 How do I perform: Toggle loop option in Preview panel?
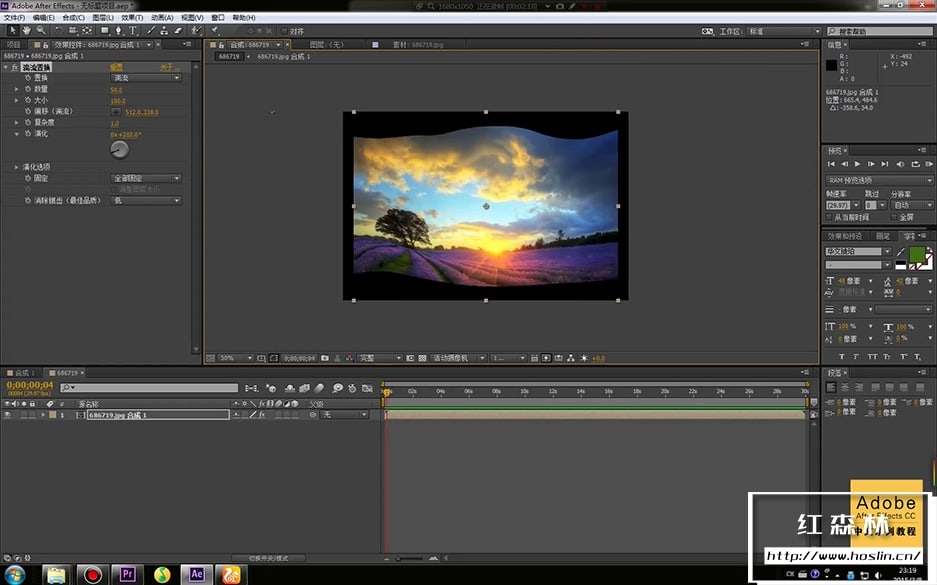[915, 164]
